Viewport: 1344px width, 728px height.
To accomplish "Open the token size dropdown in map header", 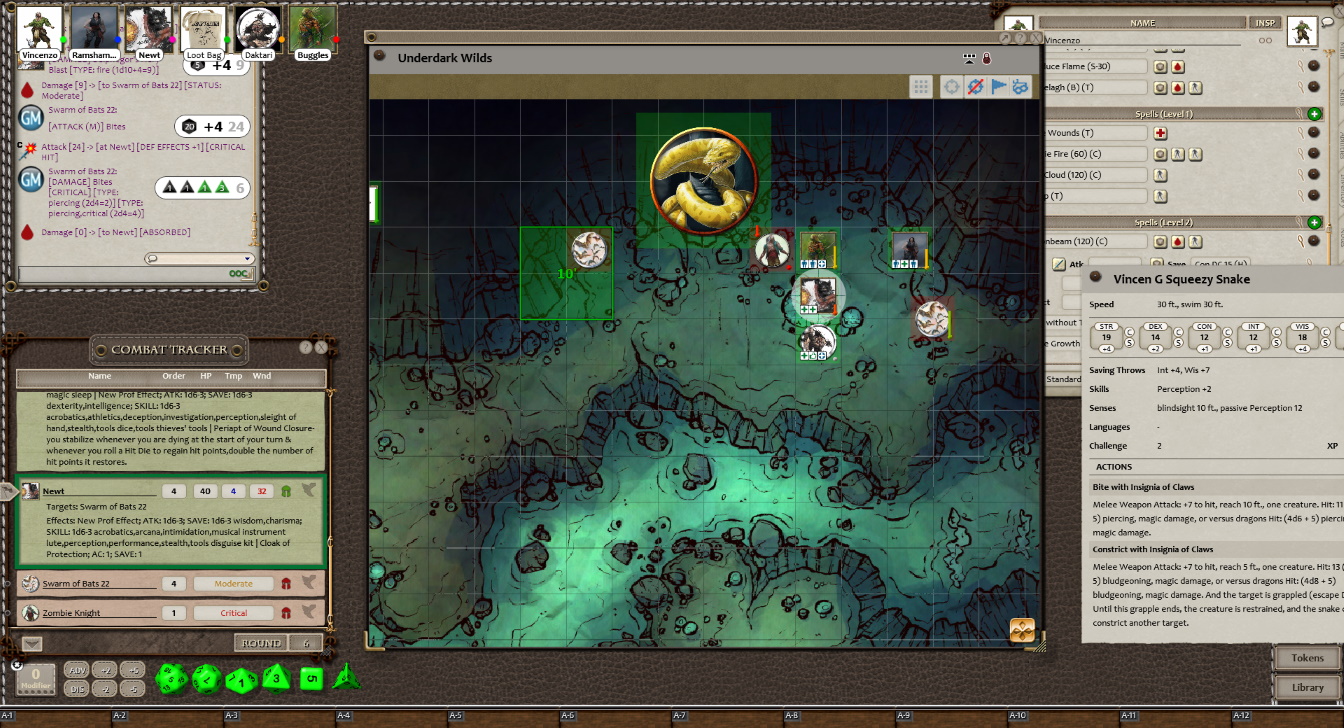I will coord(968,58).
